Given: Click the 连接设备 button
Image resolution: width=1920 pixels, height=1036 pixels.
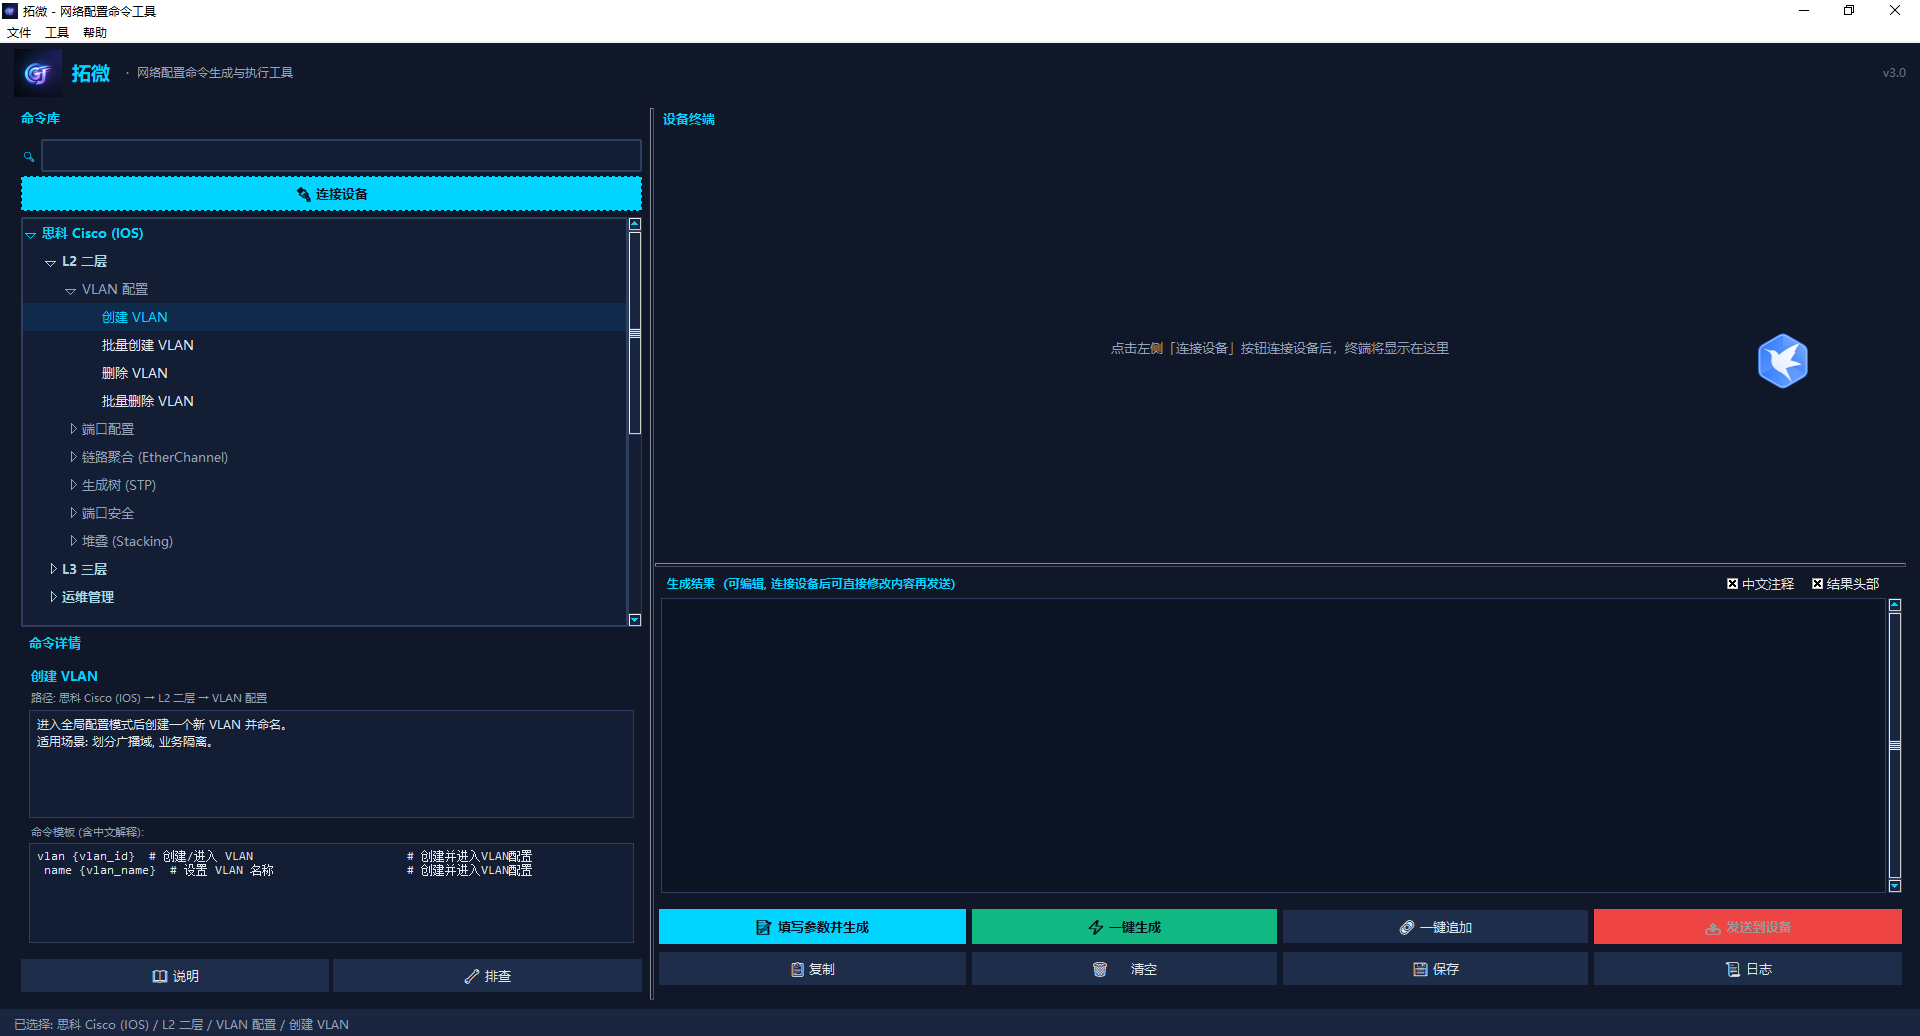Looking at the screenshot, I should 331,194.
